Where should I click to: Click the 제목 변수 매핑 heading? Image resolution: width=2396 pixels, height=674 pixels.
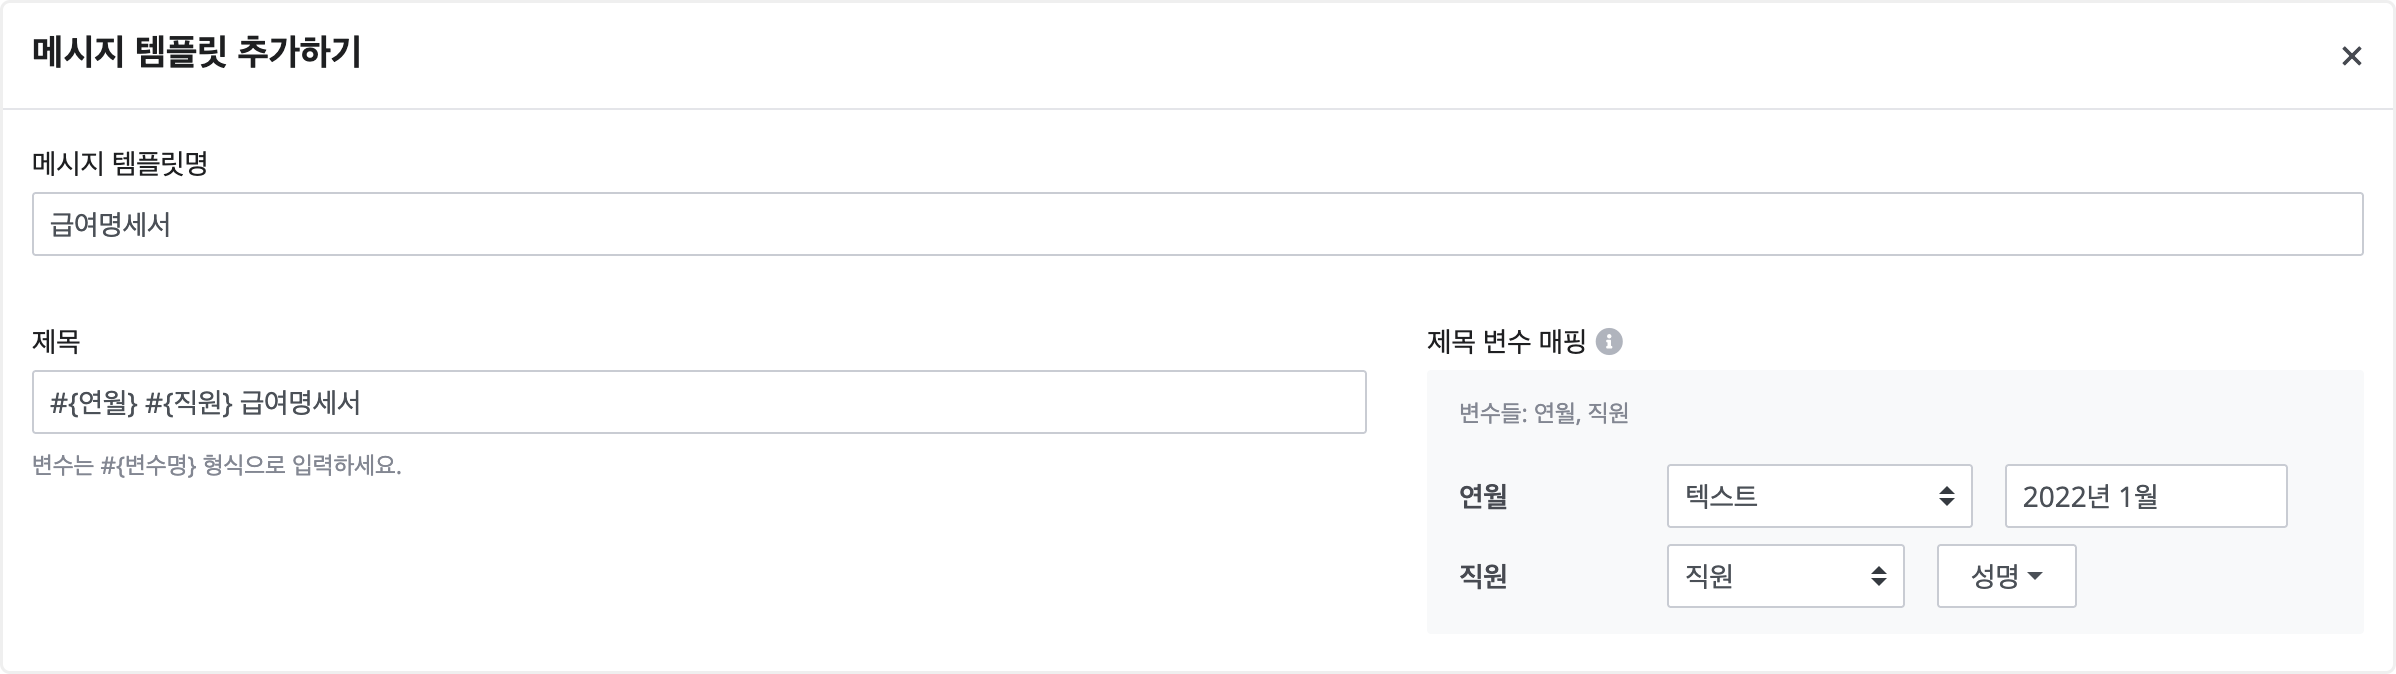1506,342
